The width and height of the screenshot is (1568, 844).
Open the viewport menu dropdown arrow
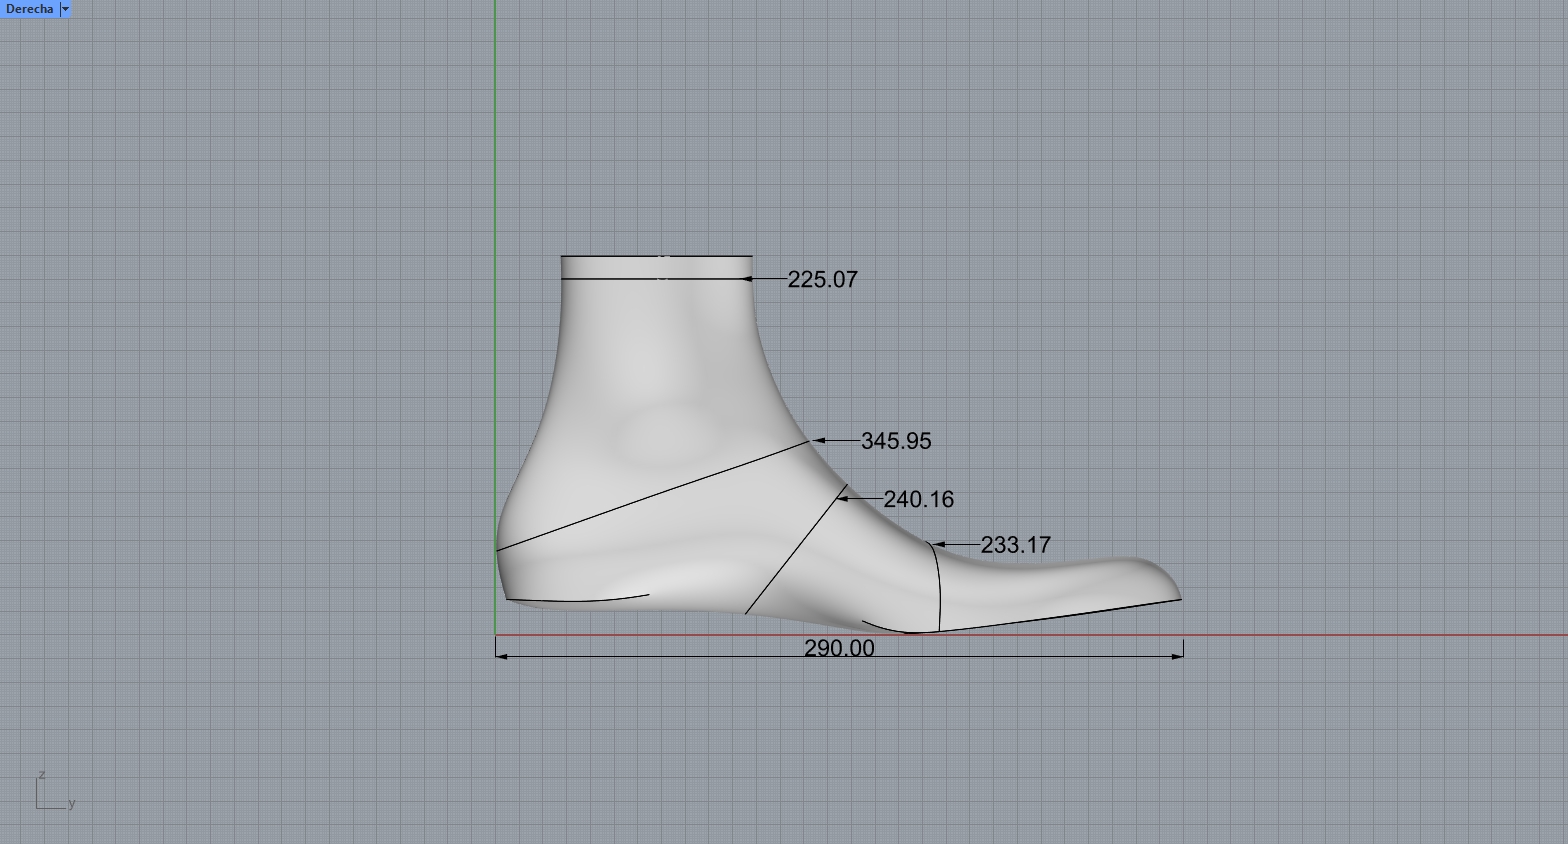(65, 9)
